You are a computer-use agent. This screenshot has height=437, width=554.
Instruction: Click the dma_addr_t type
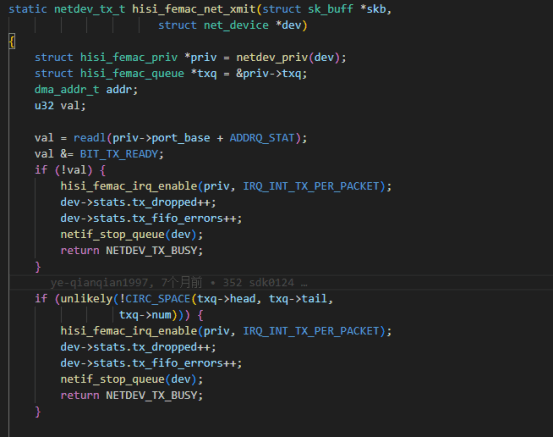click(x=67, y=90)
